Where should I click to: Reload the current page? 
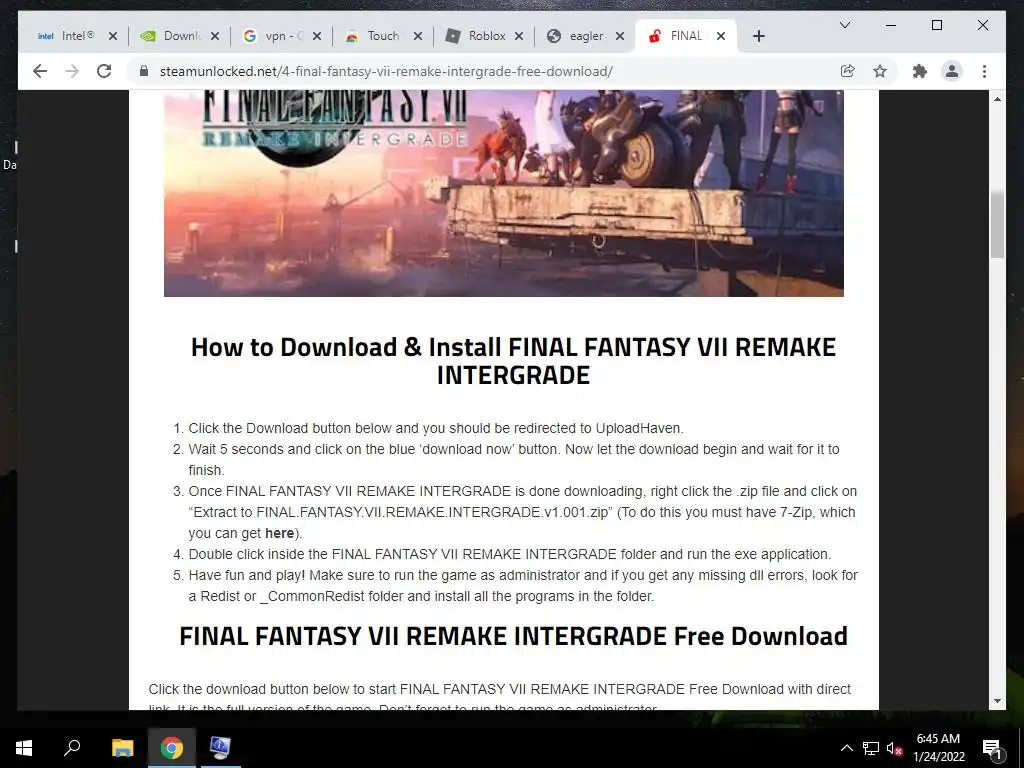tap(104, 71)
